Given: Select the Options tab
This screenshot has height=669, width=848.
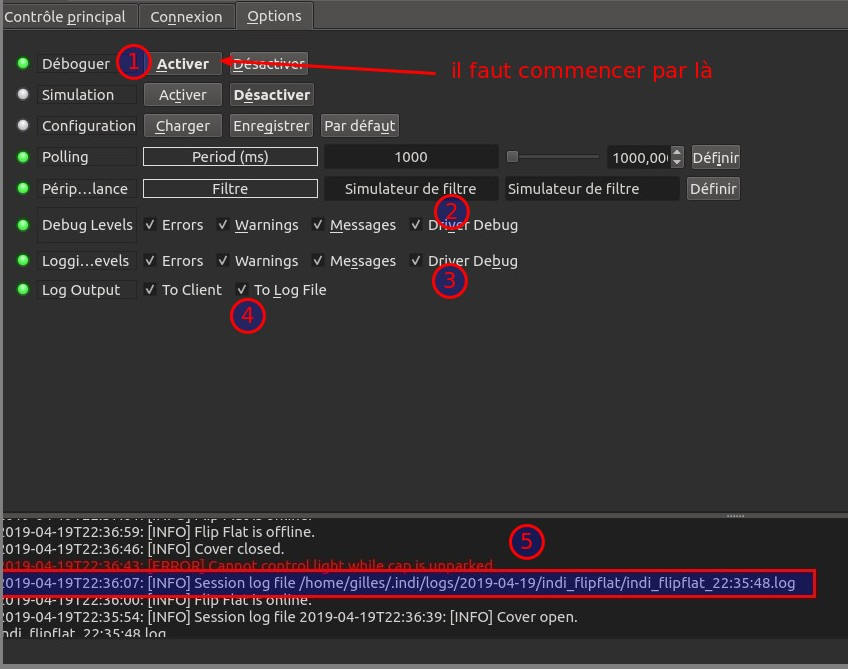Looking at the screenshot, I should [x=274, y=16].
